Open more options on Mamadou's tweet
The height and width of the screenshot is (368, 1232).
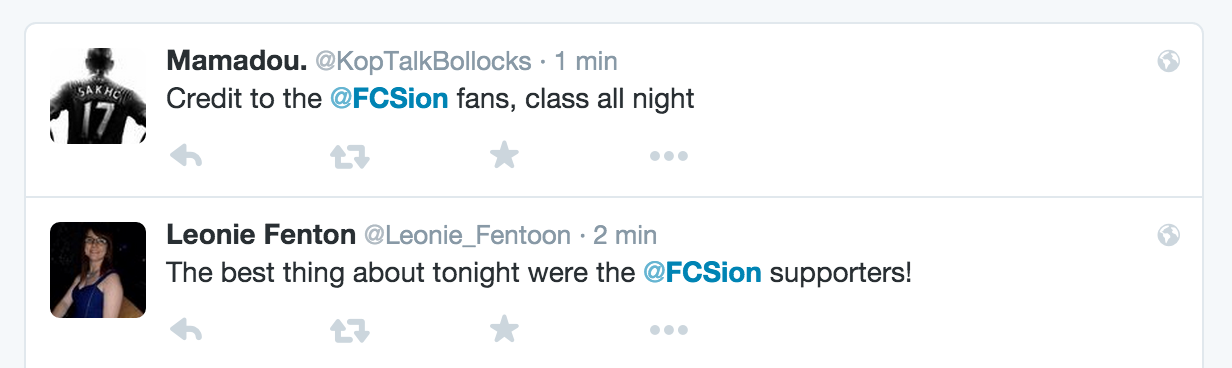pos(669,156)
